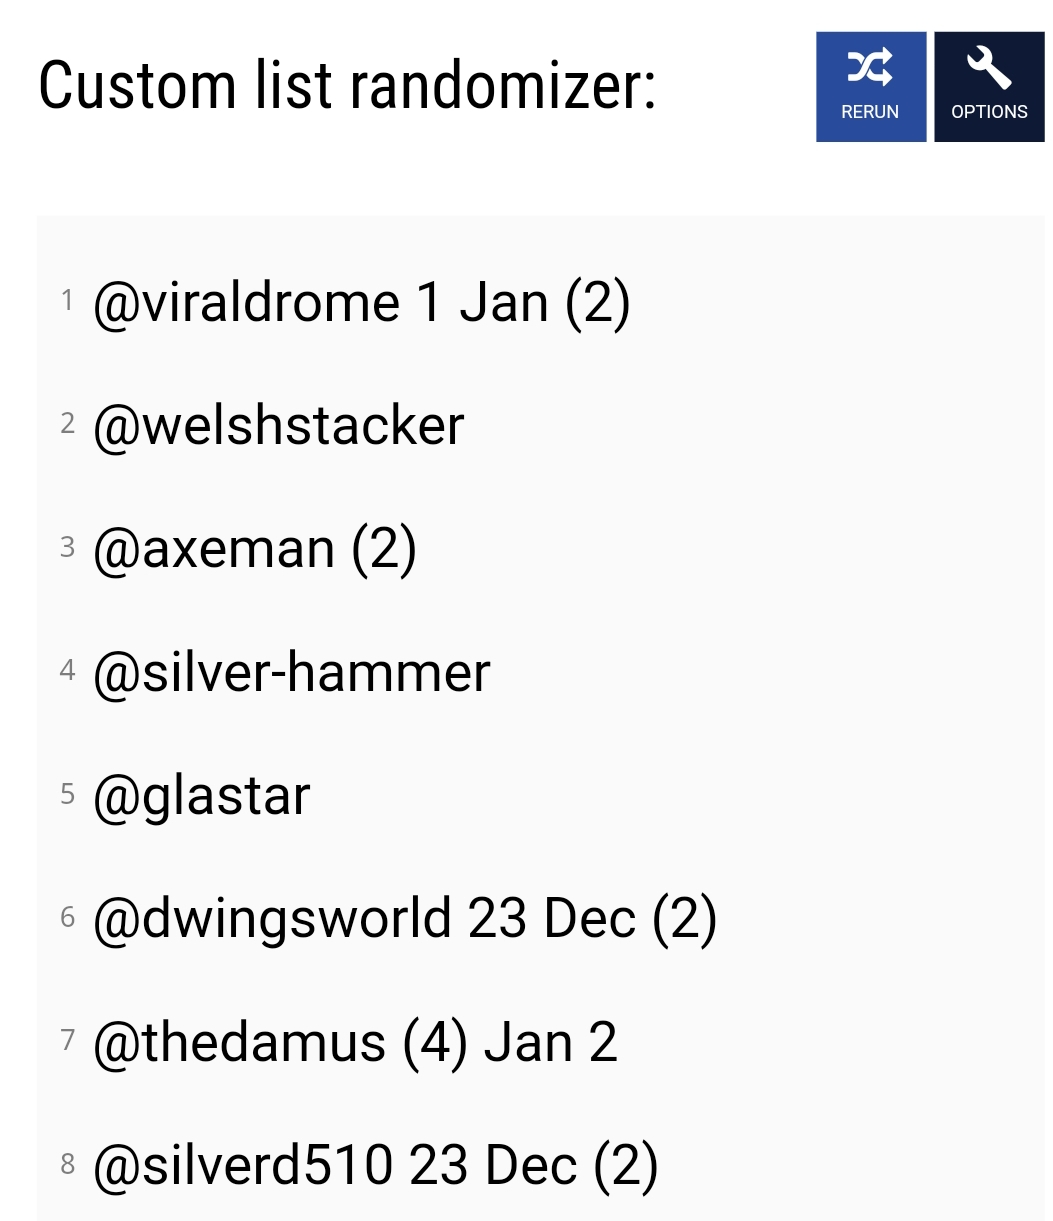
Task: Click the row number 5 marker
Action: (67, 794)
